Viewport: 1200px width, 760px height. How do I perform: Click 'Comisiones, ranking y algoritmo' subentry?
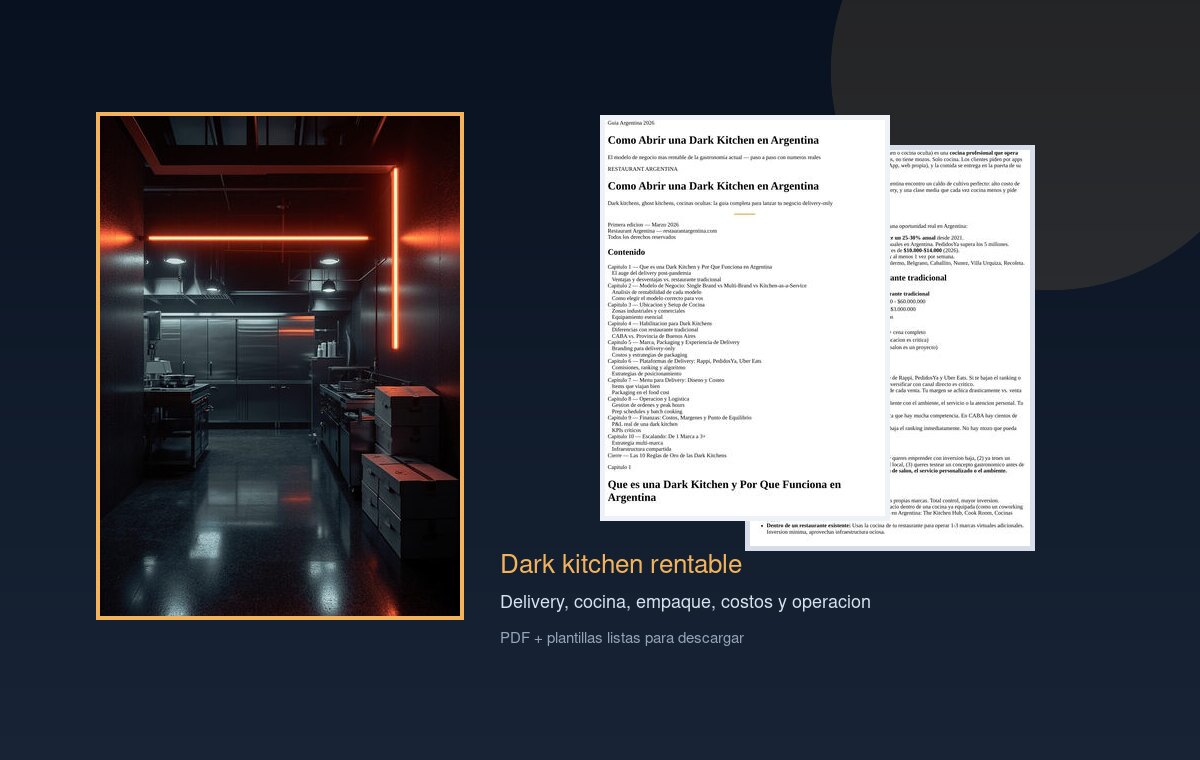[648, 367]
